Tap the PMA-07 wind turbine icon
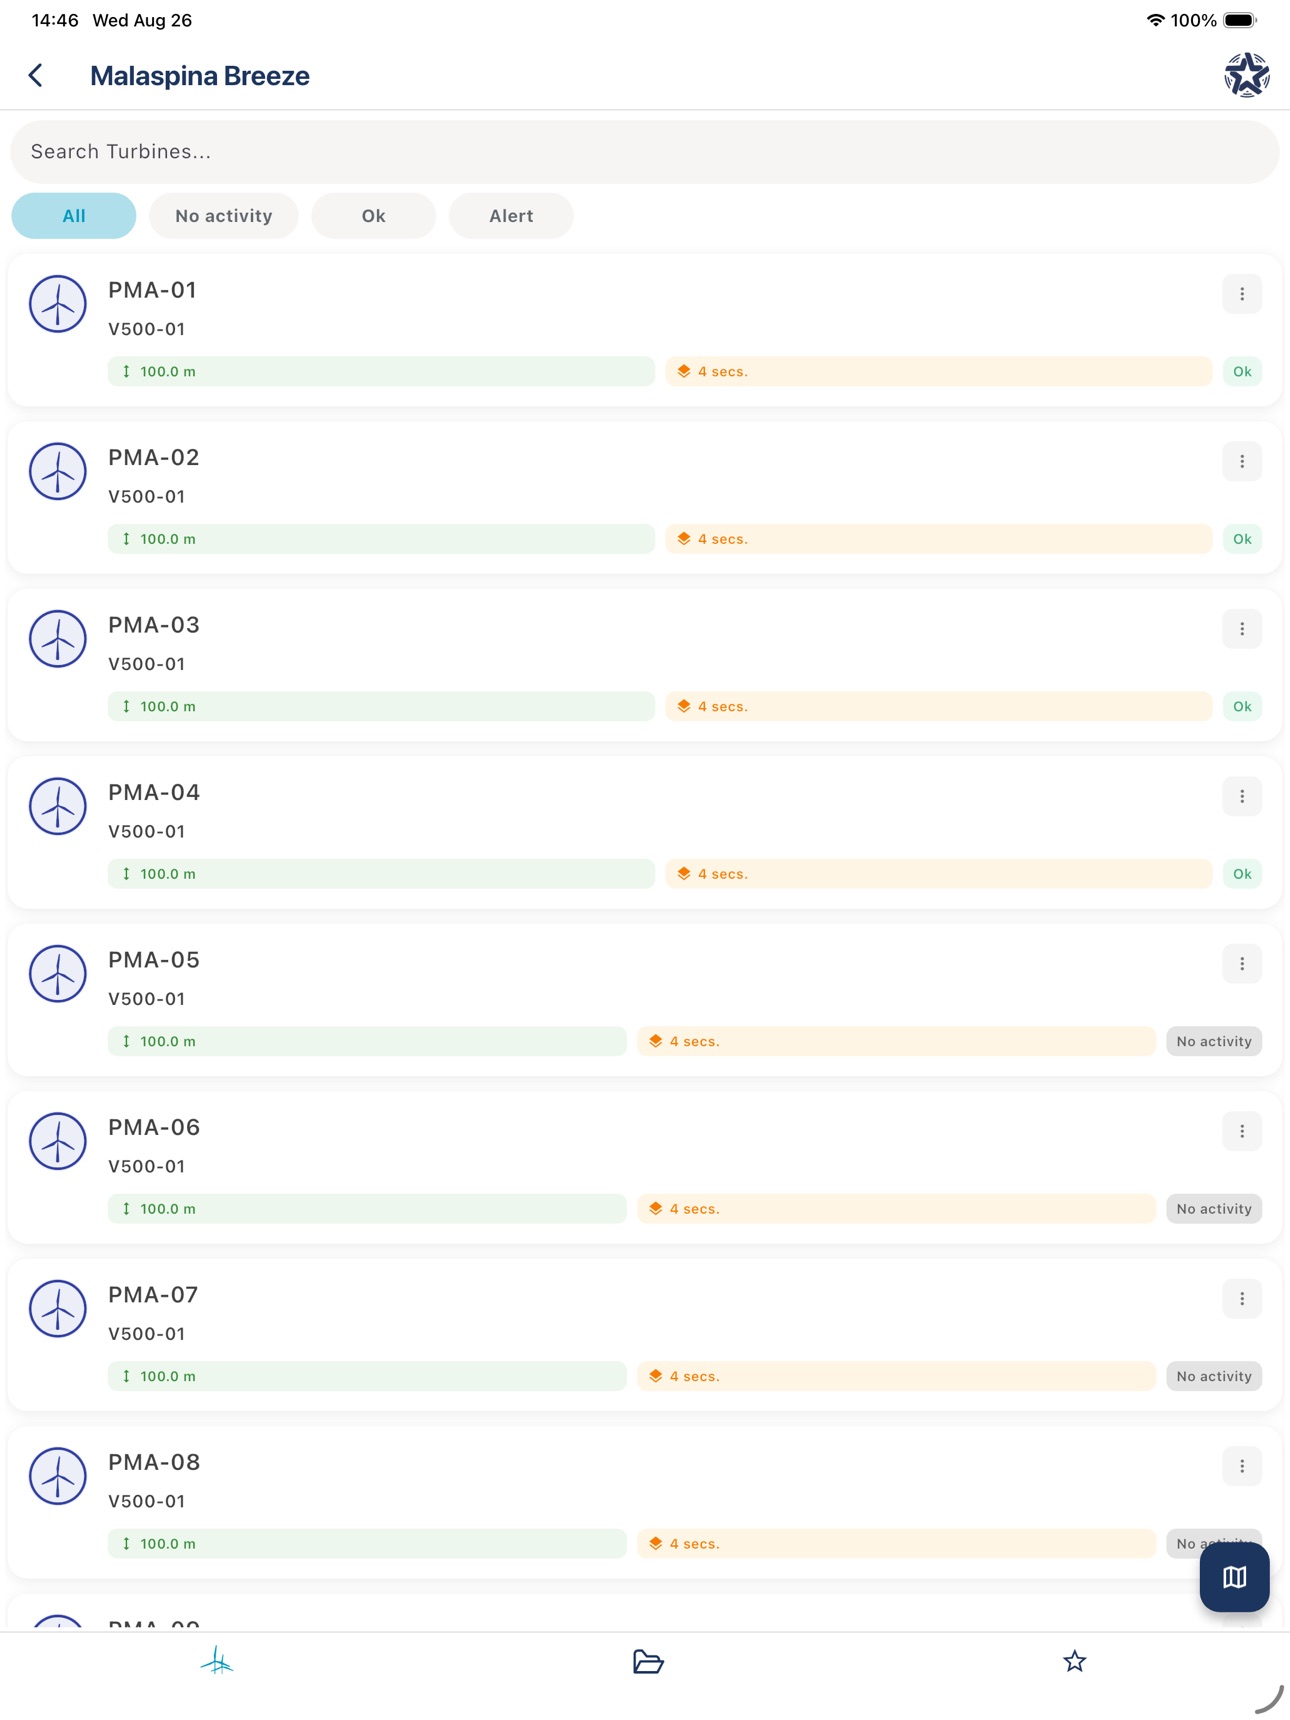This screenshot has height=1720, width=1290. click(x=58, y=1308)
